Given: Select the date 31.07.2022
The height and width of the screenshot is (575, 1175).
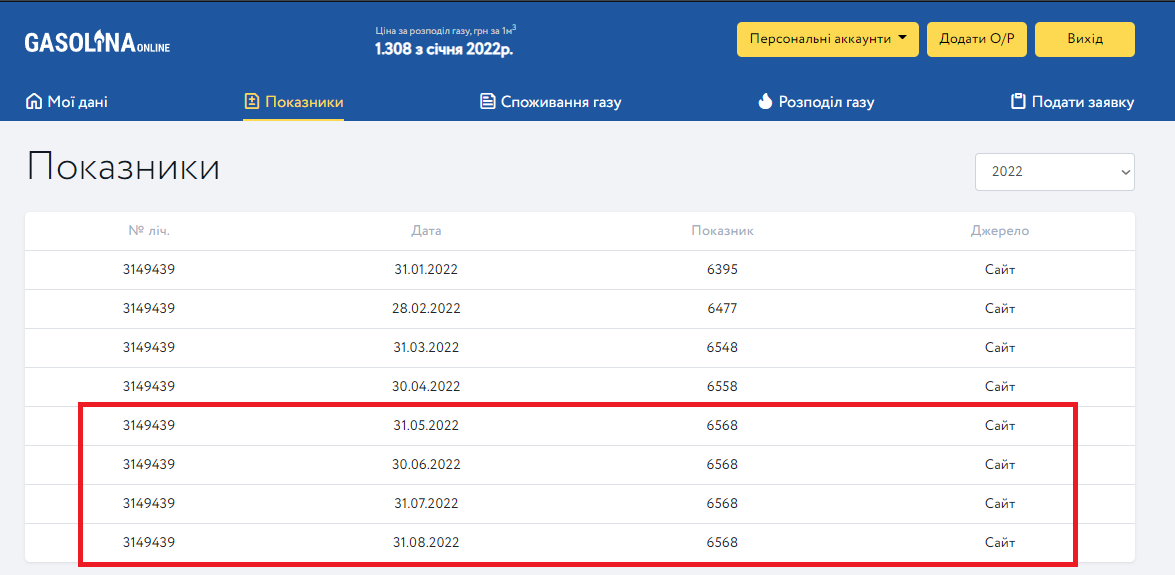Looking at the screenshot, I should [x=426, y=504].
